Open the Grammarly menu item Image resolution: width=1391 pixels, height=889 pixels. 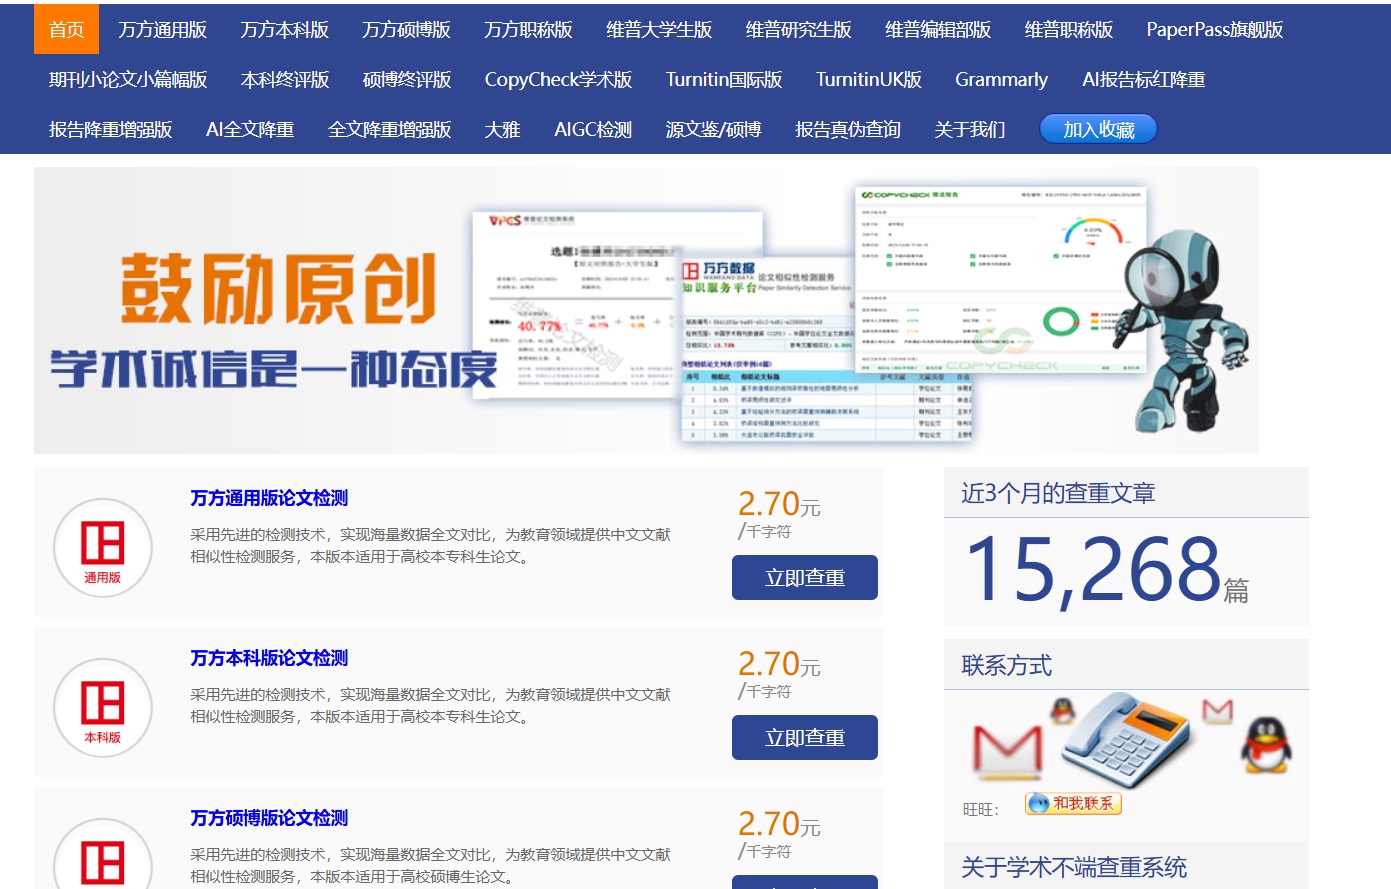1001,79
